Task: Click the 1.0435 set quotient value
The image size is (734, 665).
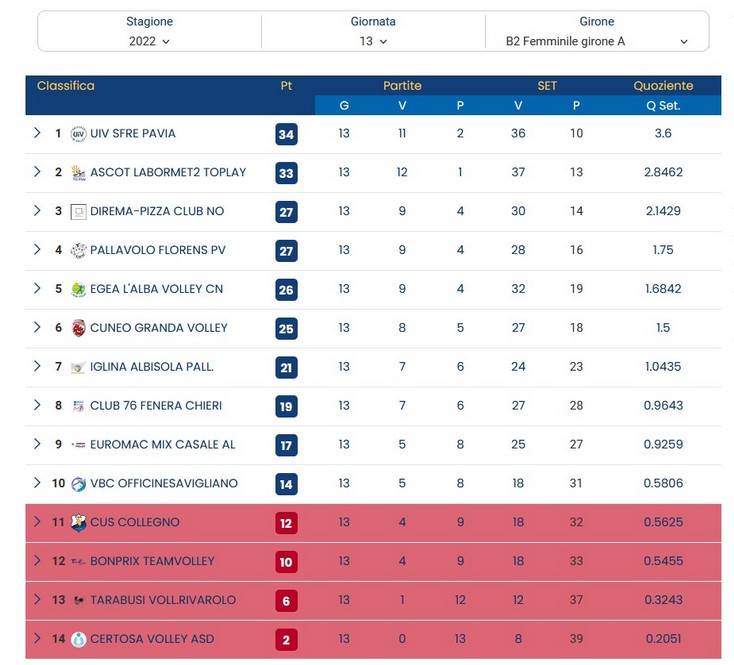Action: click(663, 366)
